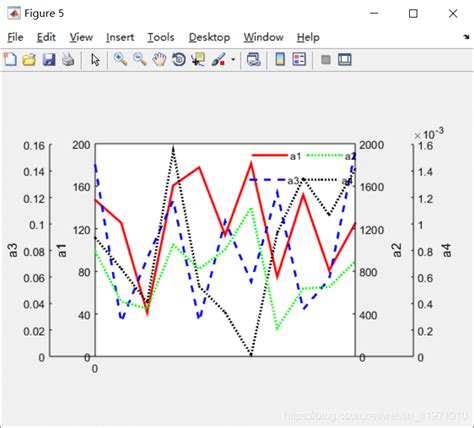474x428 pixels.
Task: Select the a4 y-axis label
Action: click(447, 250)
